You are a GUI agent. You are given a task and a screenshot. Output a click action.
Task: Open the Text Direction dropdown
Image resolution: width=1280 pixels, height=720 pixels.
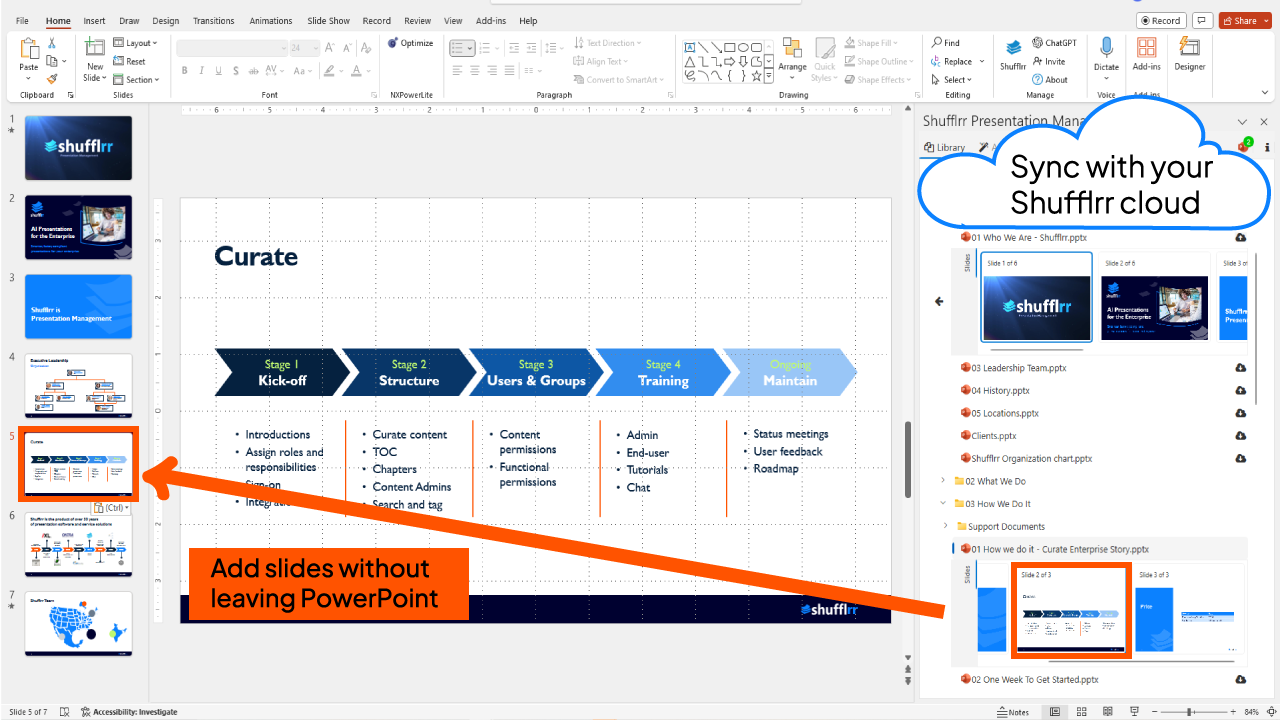(x=610, y=43)
